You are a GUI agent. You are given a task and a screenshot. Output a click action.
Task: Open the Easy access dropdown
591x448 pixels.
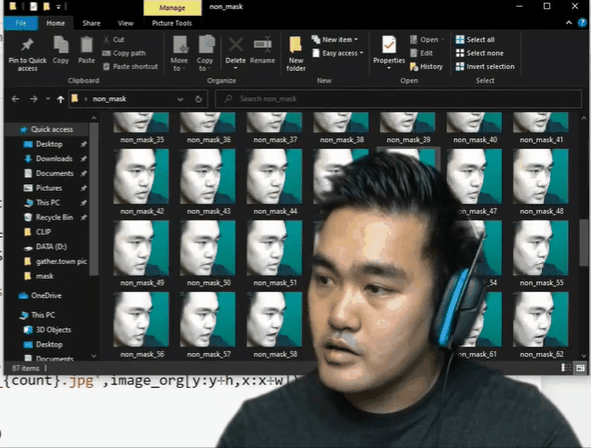point(338,53)
